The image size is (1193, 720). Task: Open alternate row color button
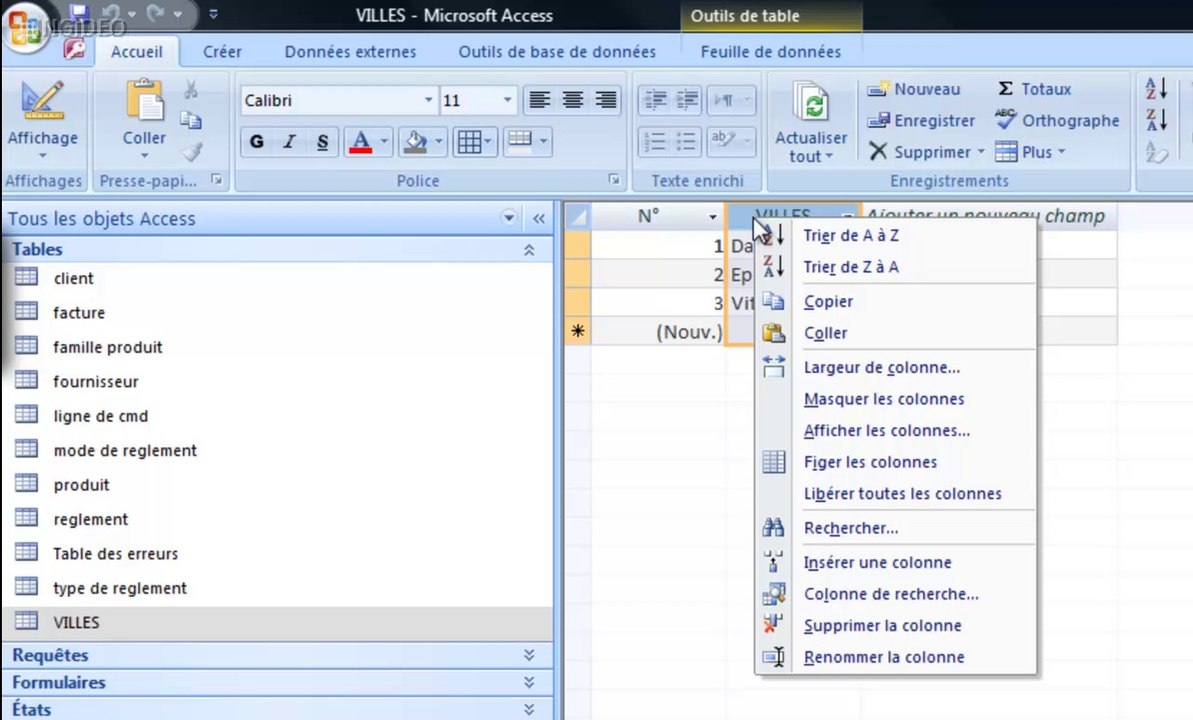[527, 142]
